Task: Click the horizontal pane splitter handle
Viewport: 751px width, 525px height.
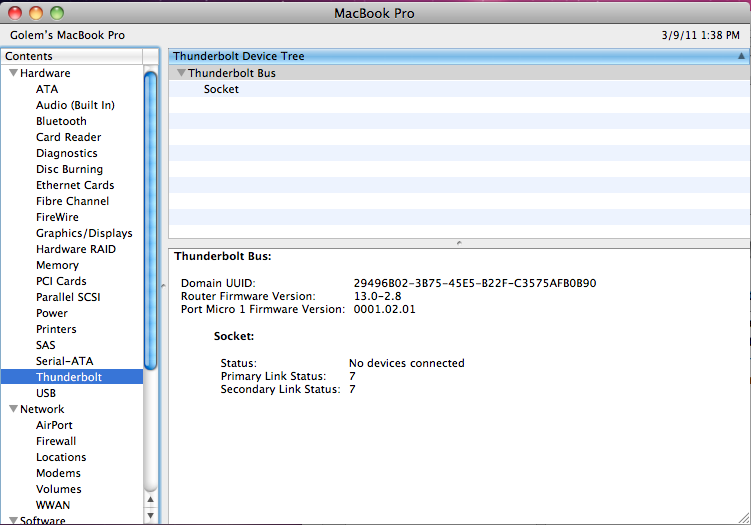Action: tap(459, 243)
